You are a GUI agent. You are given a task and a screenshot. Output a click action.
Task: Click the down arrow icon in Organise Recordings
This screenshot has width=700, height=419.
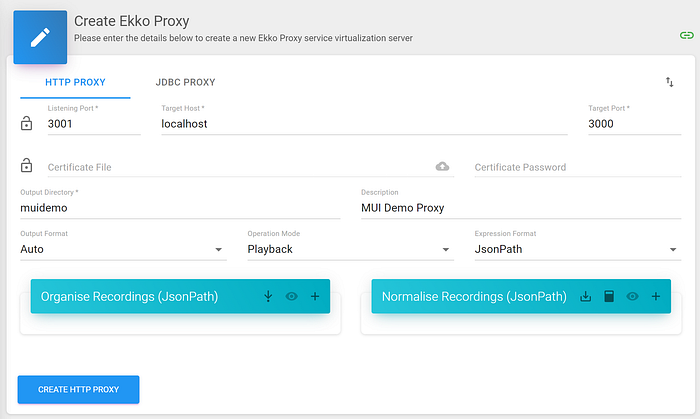point(268,296)
